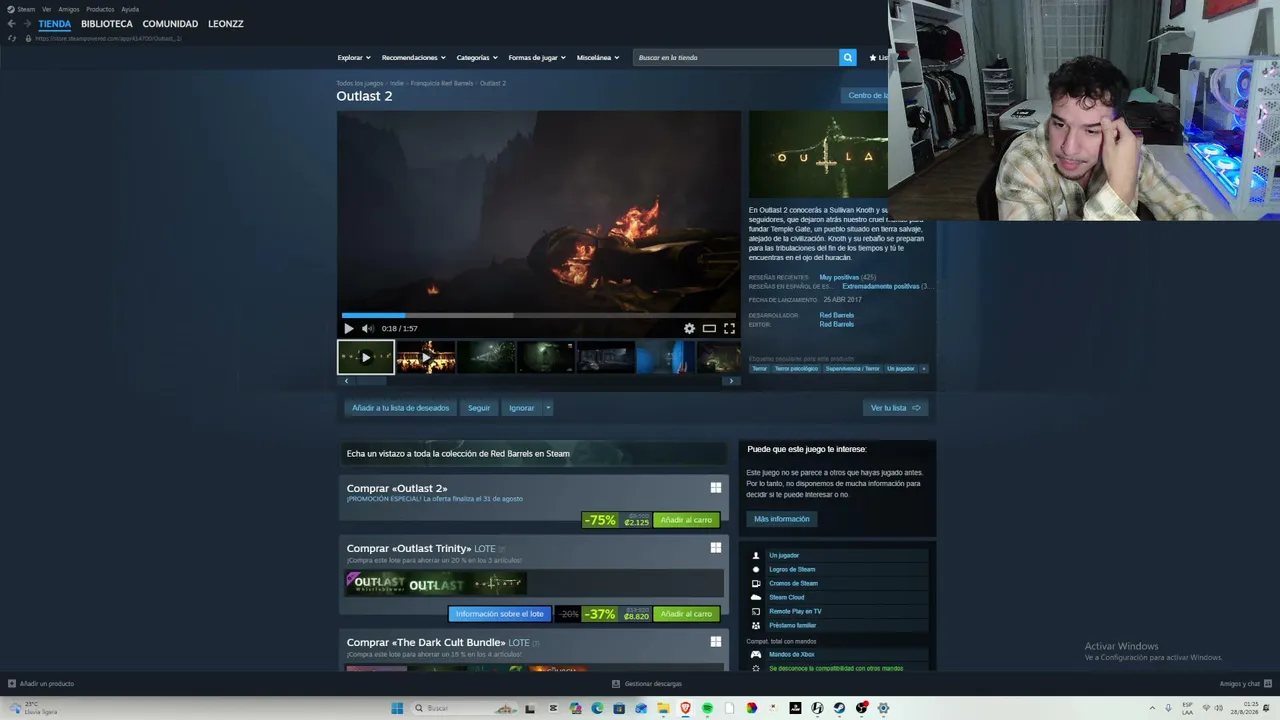Add Outlast 2 to cart

click(686, 520)
